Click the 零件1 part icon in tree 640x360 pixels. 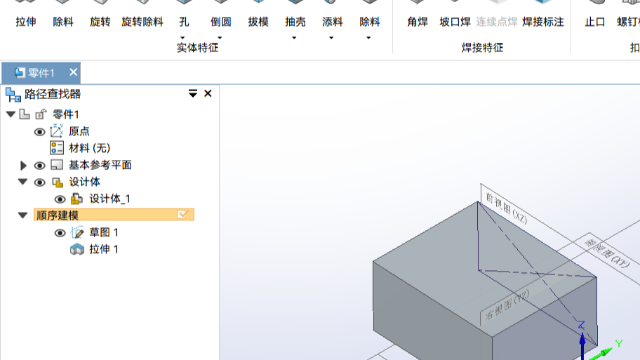[25, 114]
